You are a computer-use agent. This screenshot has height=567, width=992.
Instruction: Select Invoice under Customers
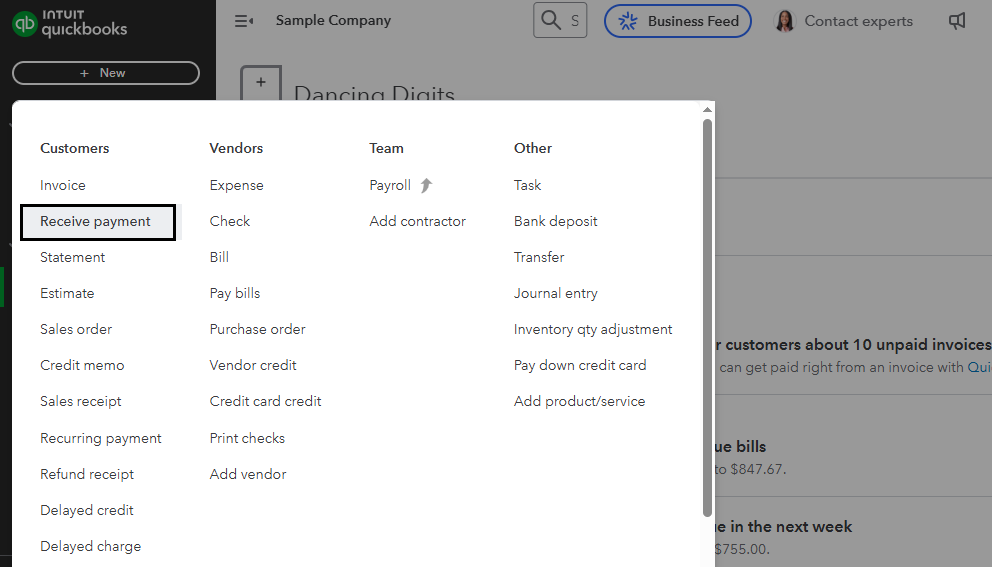[63, 185]
